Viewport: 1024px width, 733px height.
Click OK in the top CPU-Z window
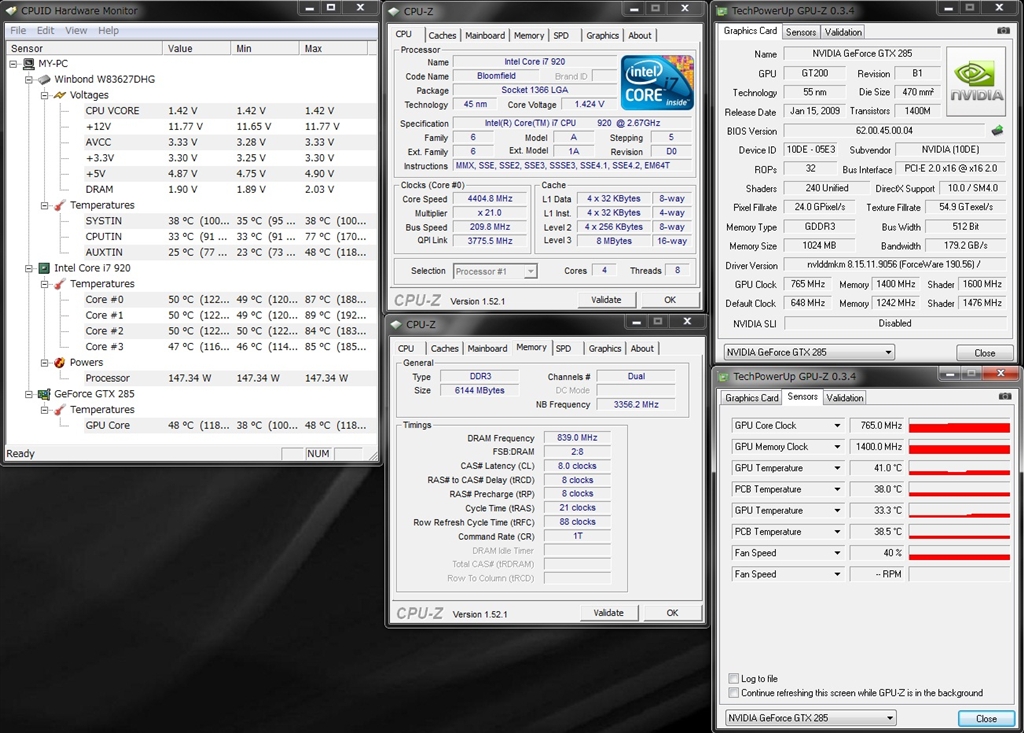(670, 300)
